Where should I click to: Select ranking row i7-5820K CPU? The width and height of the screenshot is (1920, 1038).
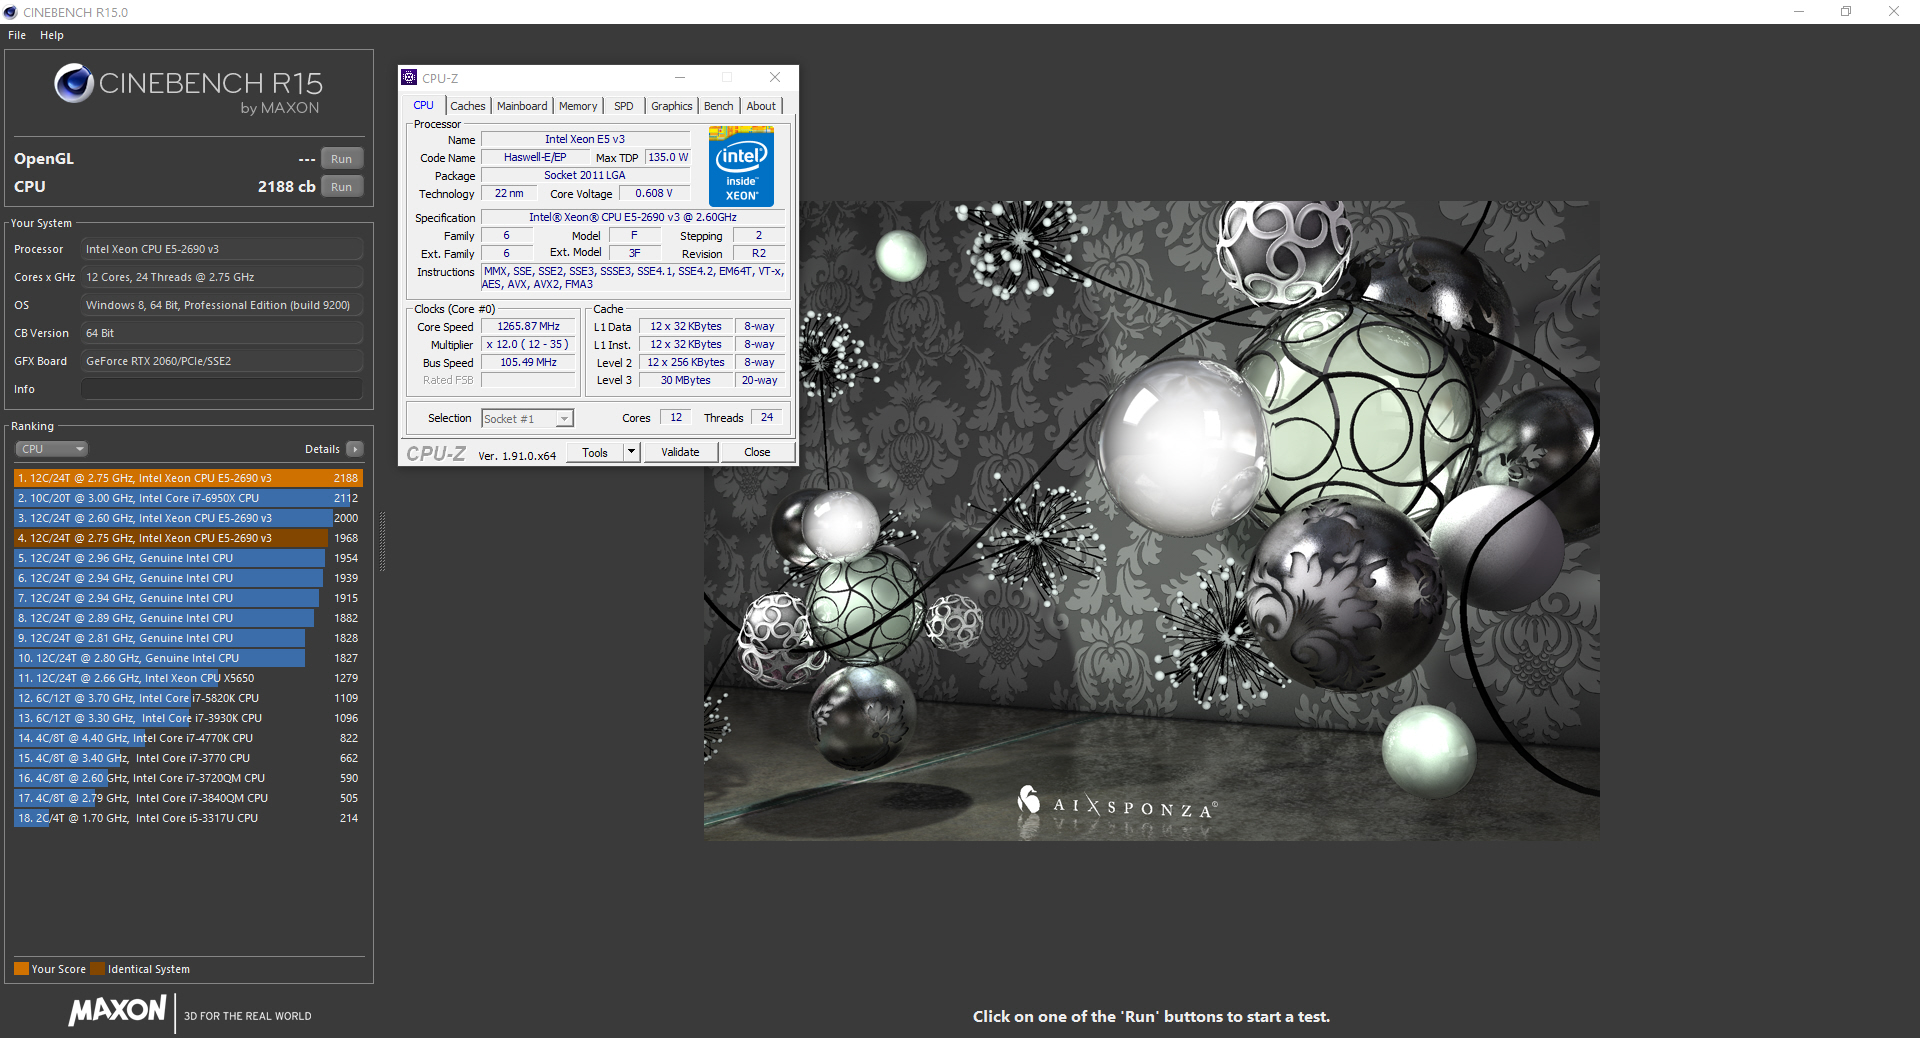188,698
